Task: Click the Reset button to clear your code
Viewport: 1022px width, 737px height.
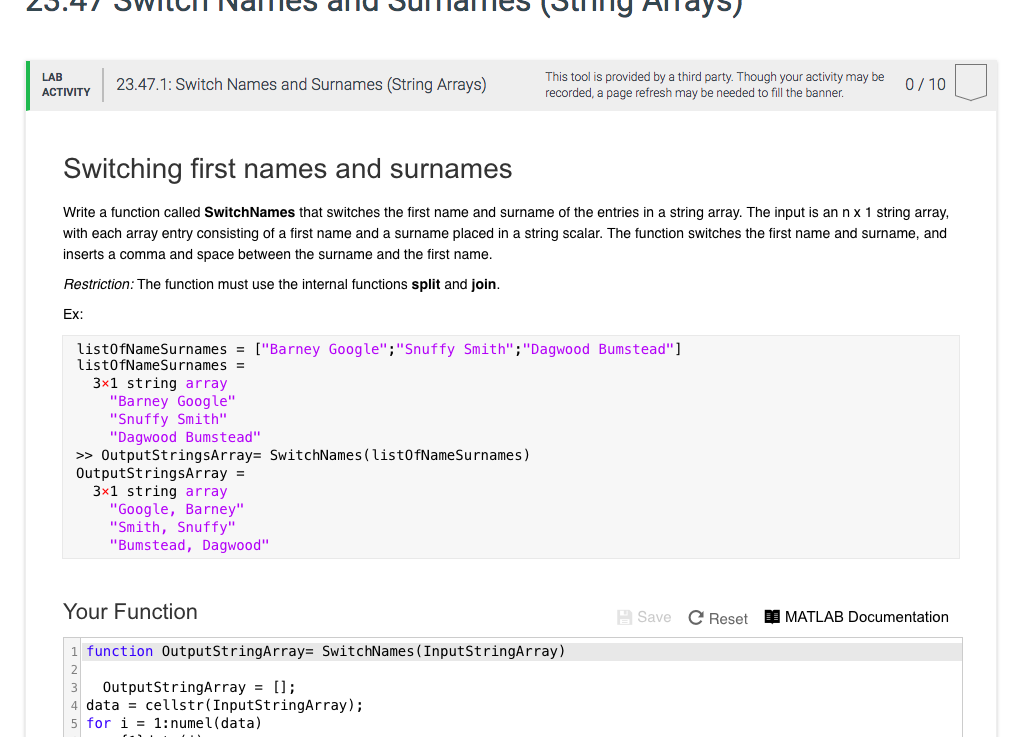Action: (x=717, y=617)
